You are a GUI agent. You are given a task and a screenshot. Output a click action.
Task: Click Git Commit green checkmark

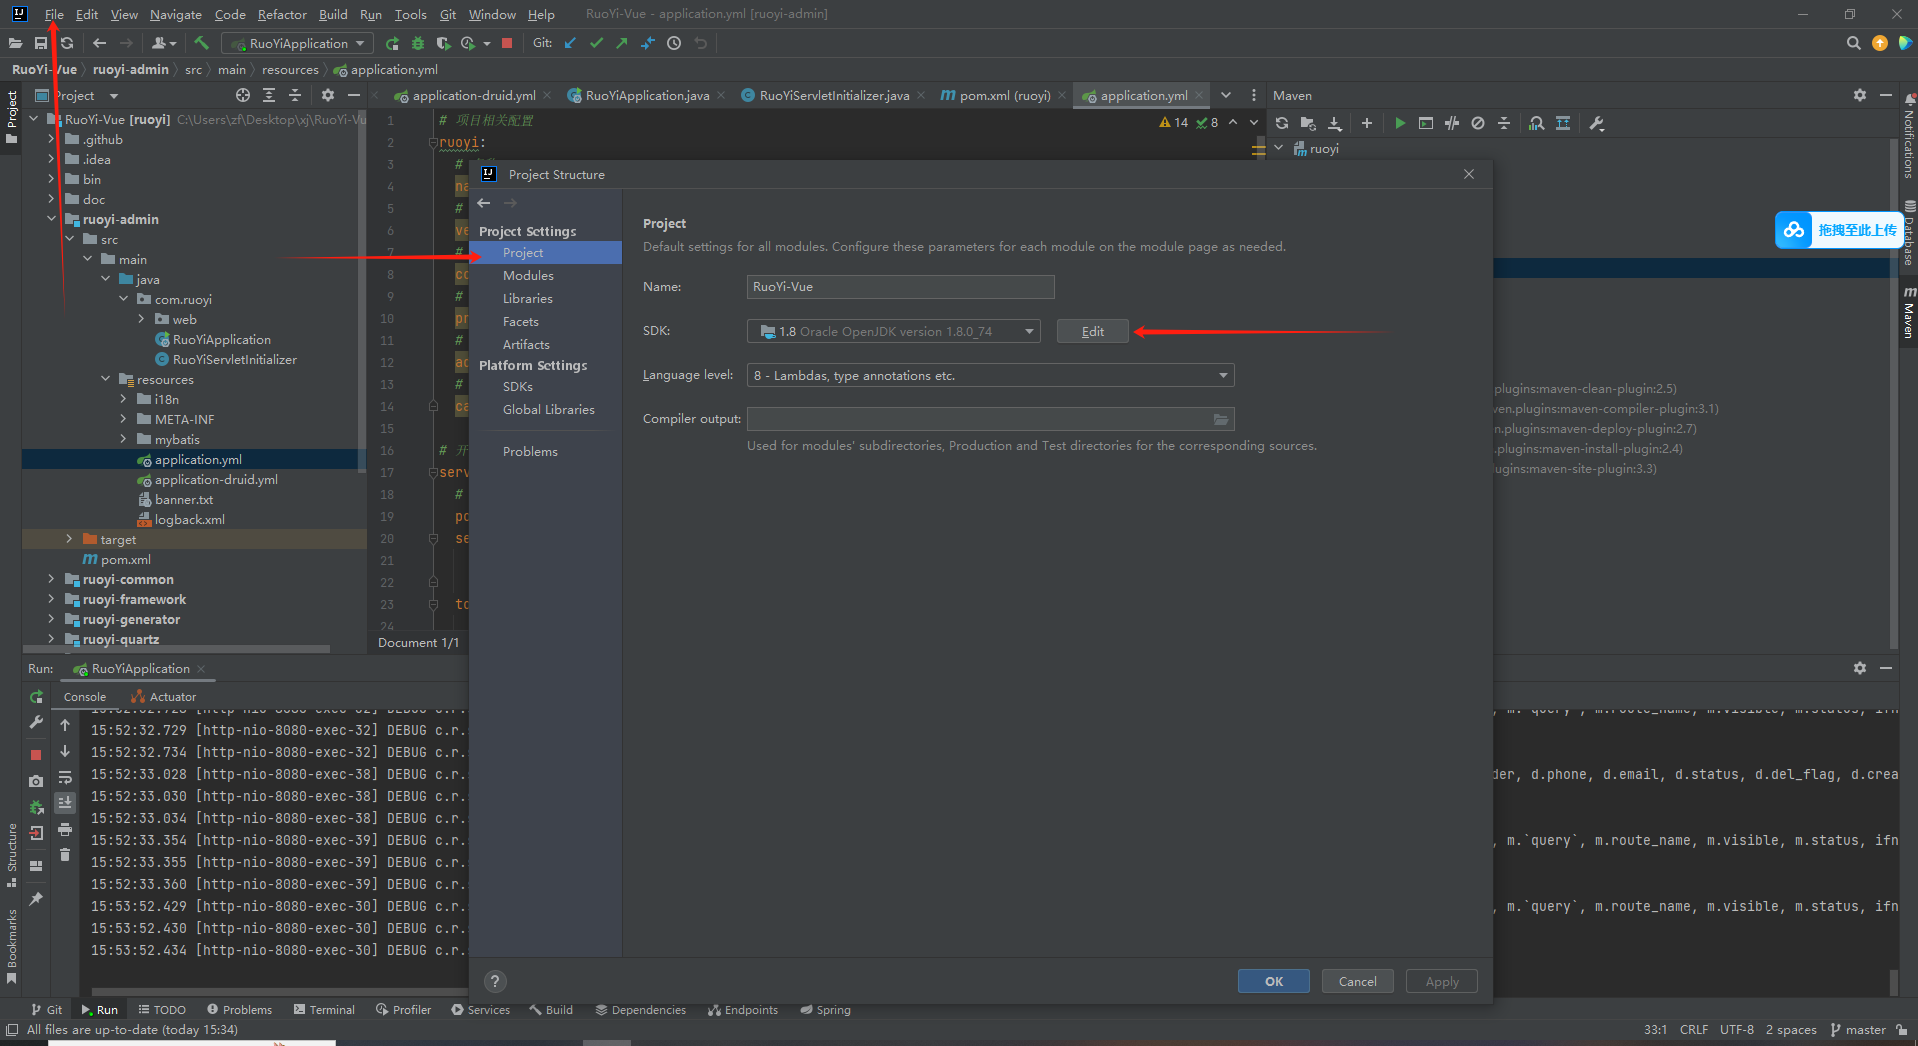tap(596, 43)
